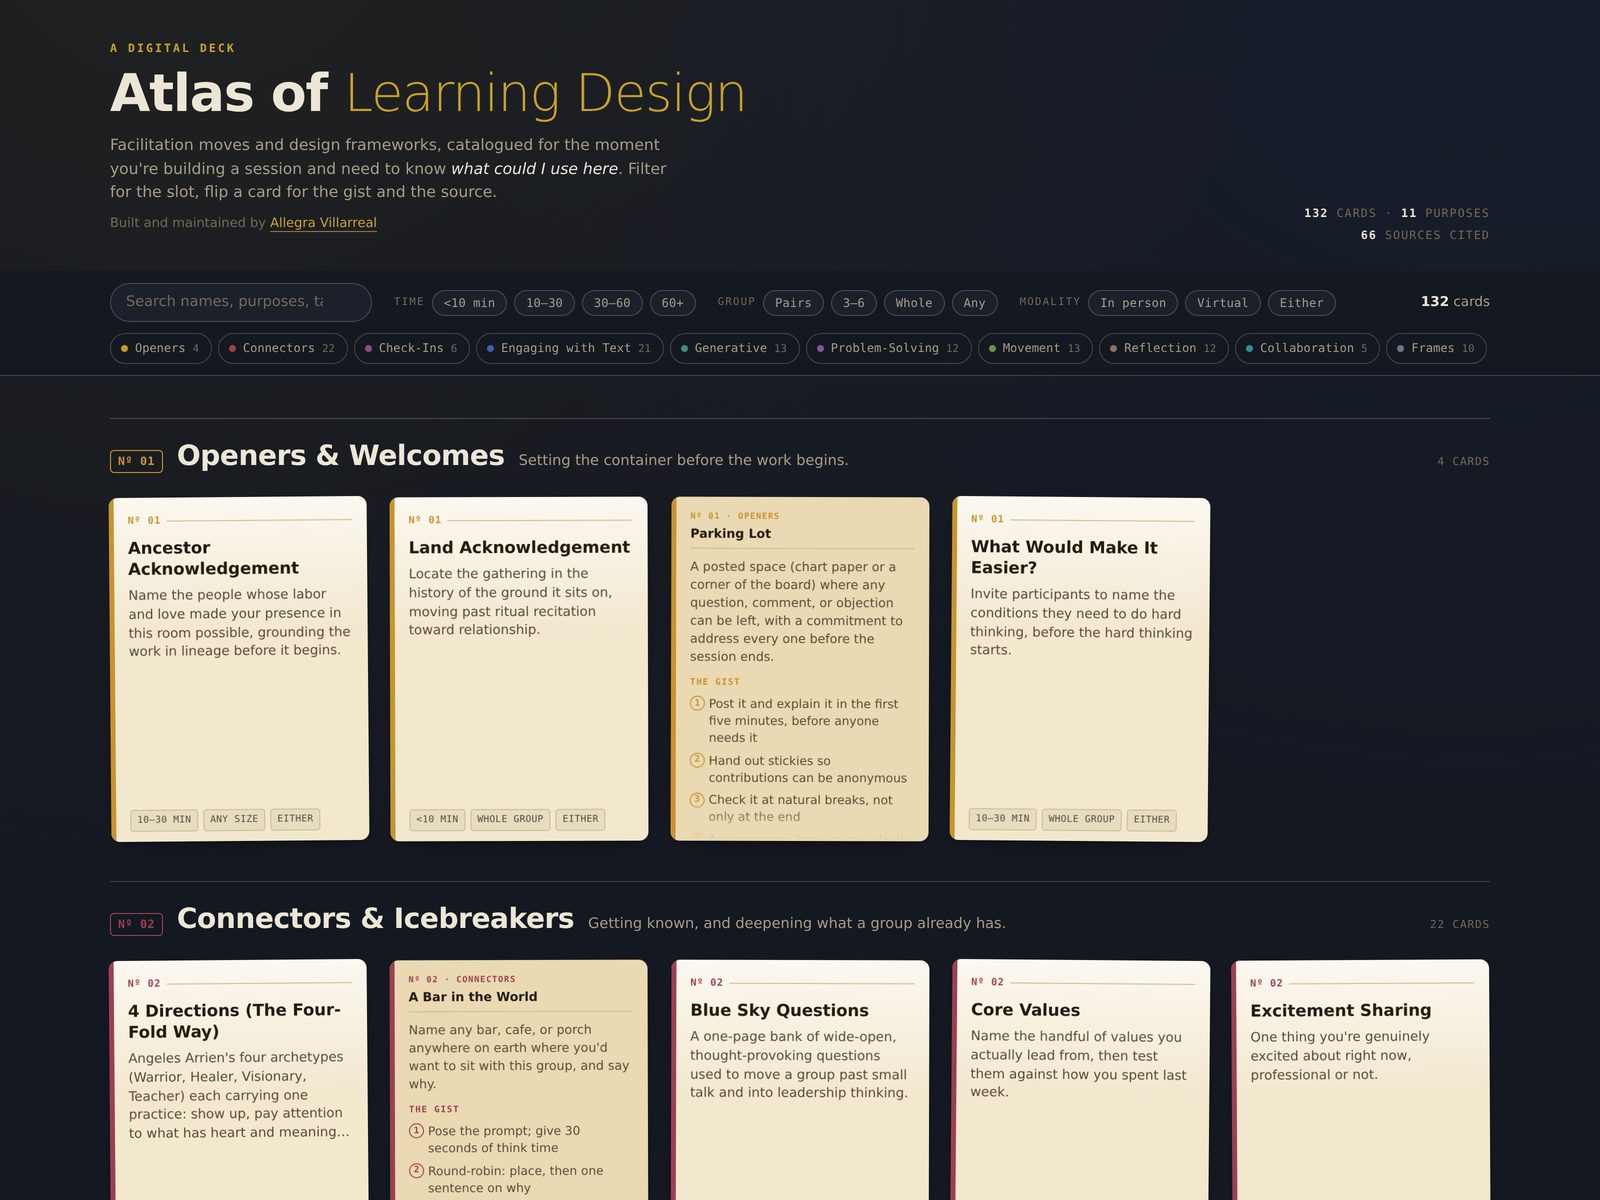Filter group size by Pairs
1600x1200 pixels.
[793, 303]
